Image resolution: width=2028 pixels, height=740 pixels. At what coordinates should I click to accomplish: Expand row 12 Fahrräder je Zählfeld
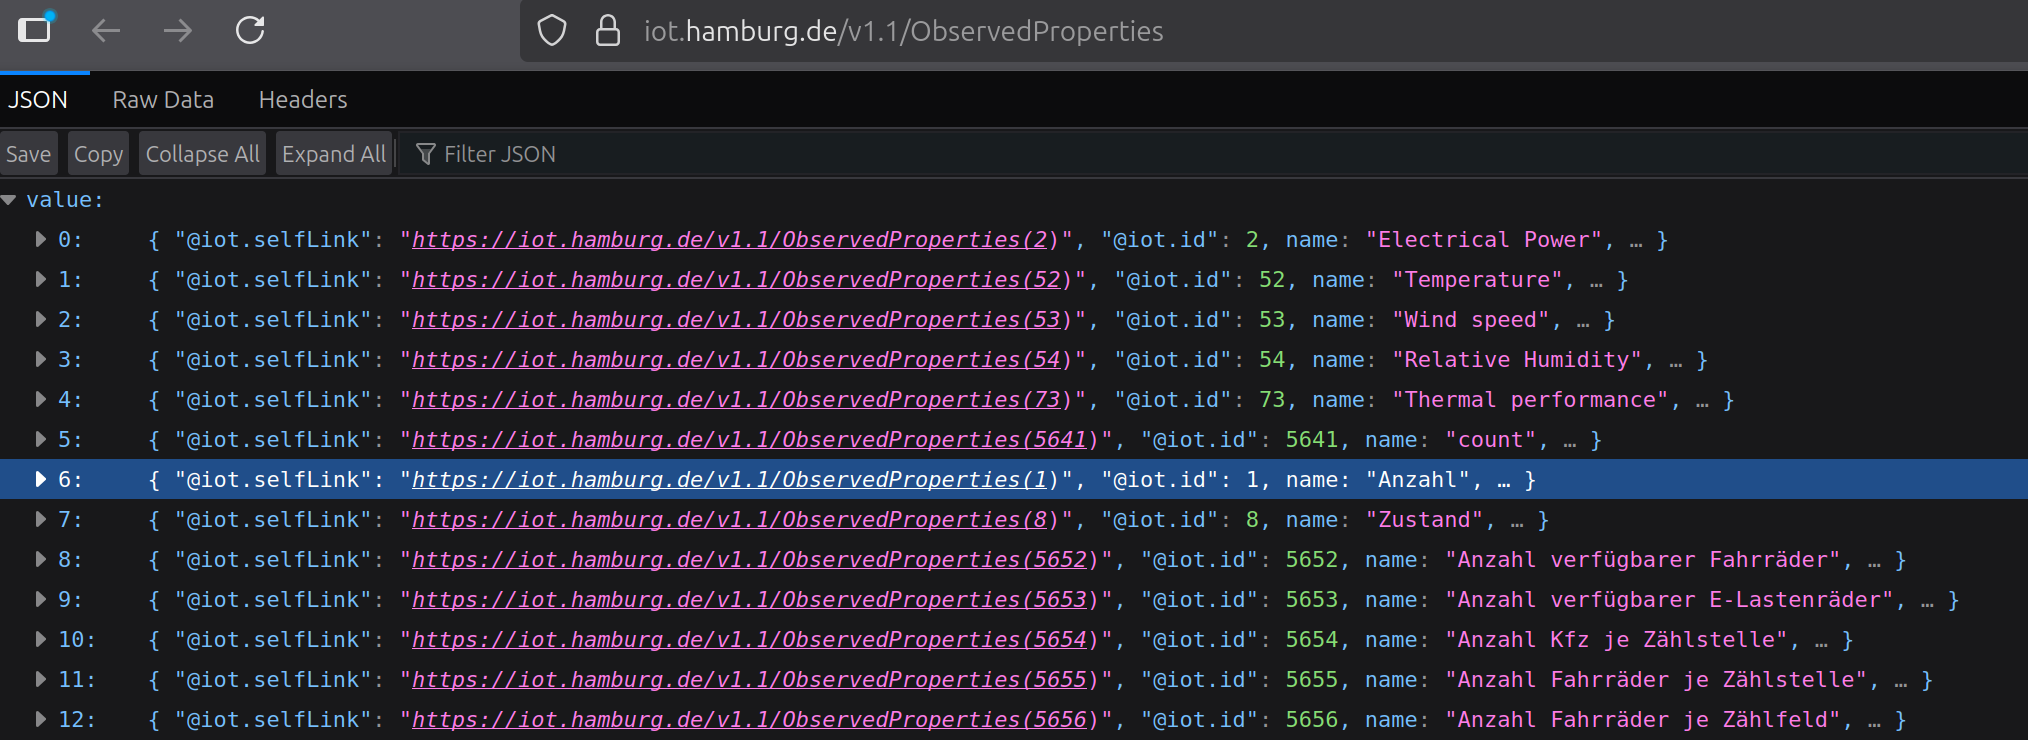41,719
